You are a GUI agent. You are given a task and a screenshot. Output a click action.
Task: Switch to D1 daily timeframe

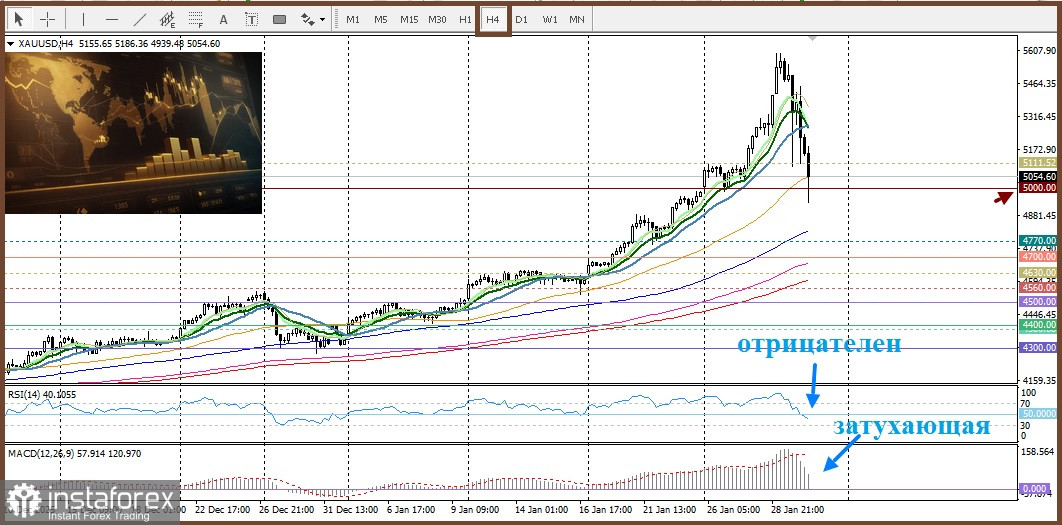[521, 19]
